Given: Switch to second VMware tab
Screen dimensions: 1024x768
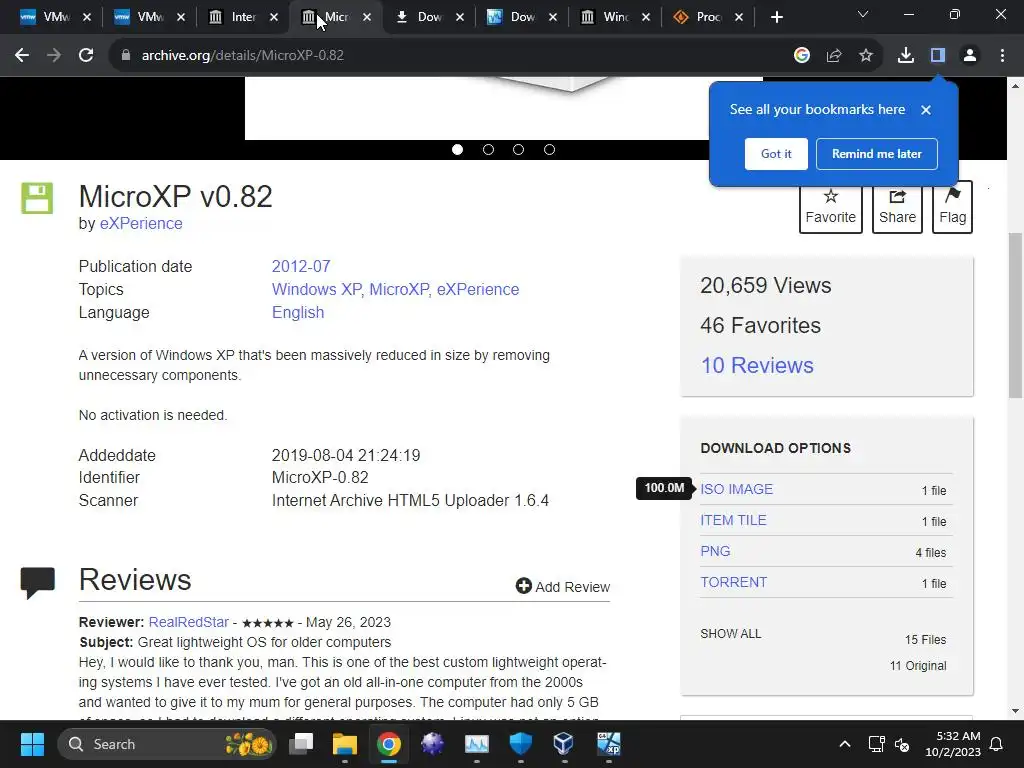Looking at the screenshot, I should click(x=149, y=18).
